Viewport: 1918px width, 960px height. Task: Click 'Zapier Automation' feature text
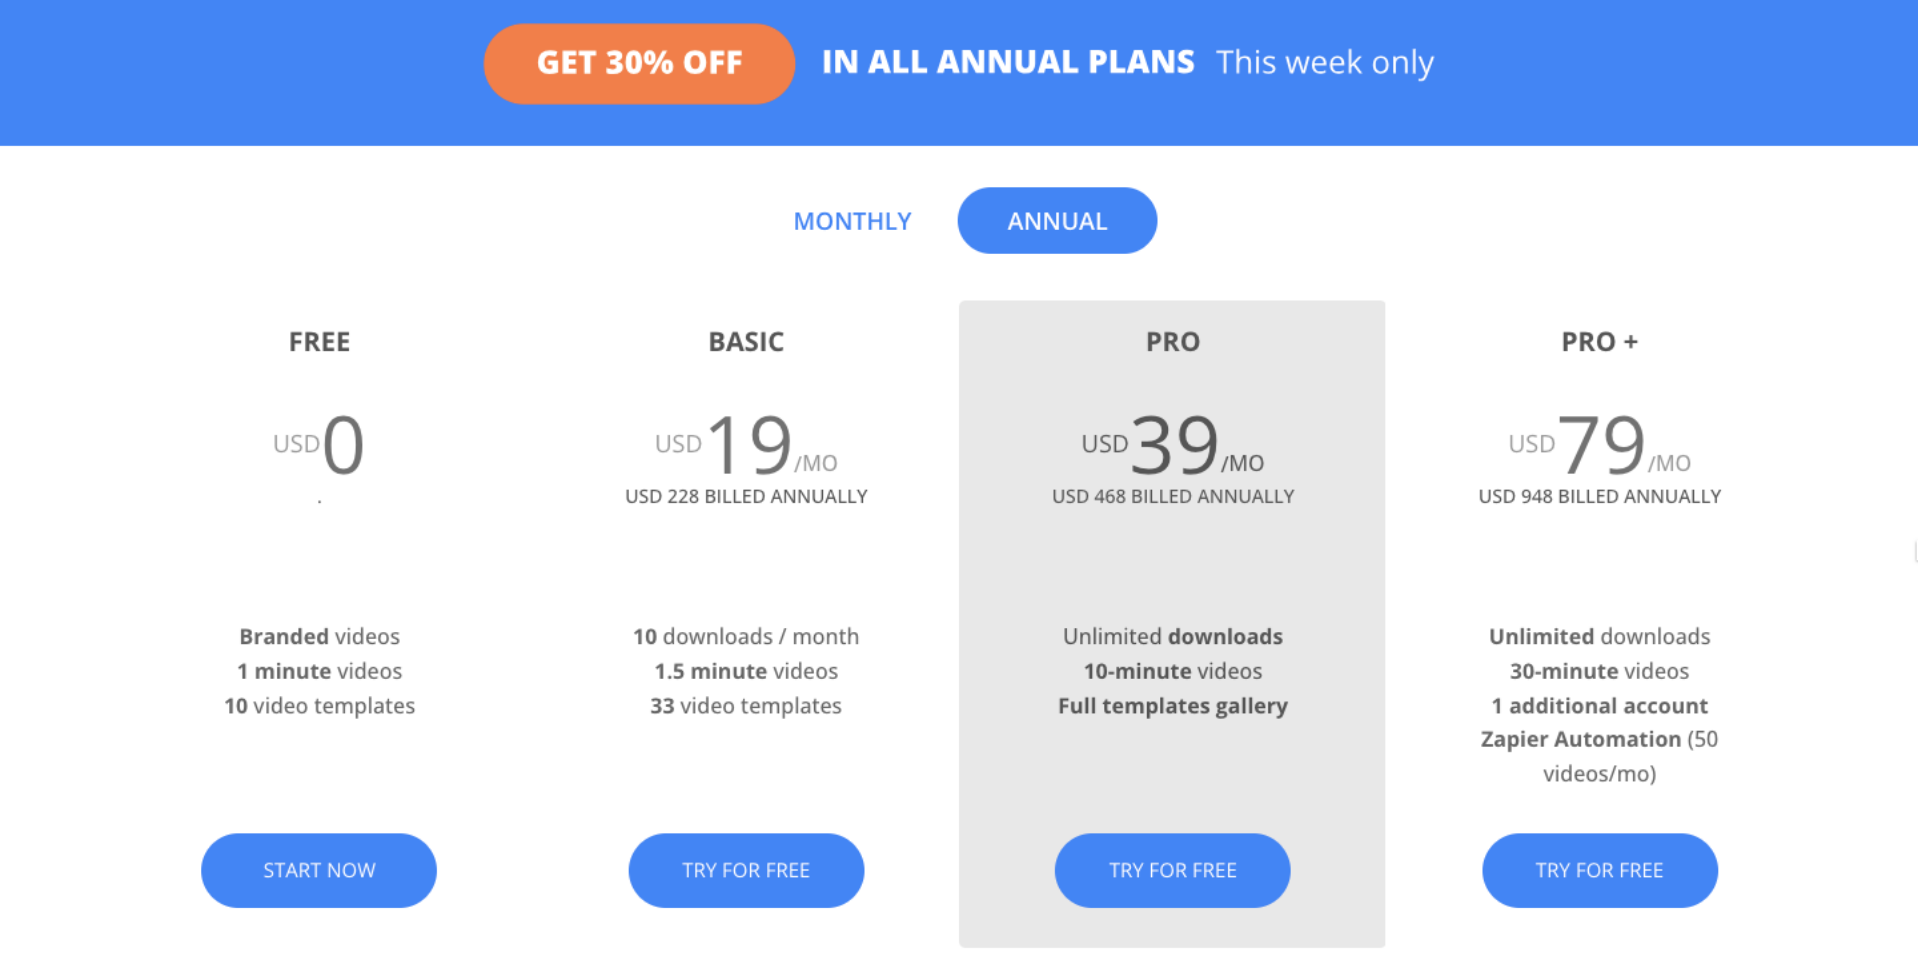tap(1580, 739)
